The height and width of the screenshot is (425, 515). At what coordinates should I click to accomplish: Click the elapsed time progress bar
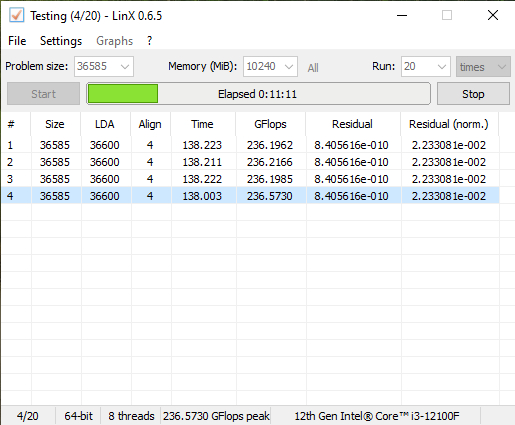[x=258, y=94]
